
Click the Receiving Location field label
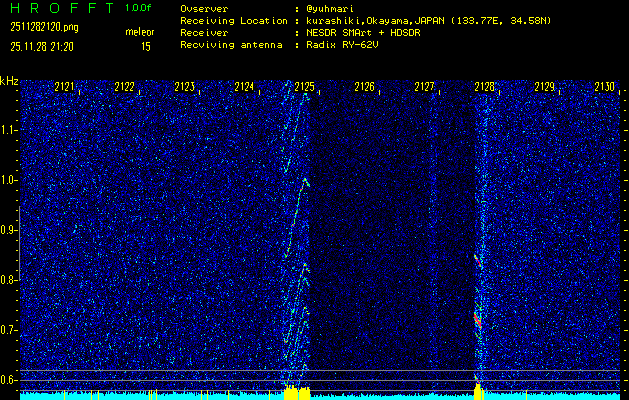coord(234,21)
